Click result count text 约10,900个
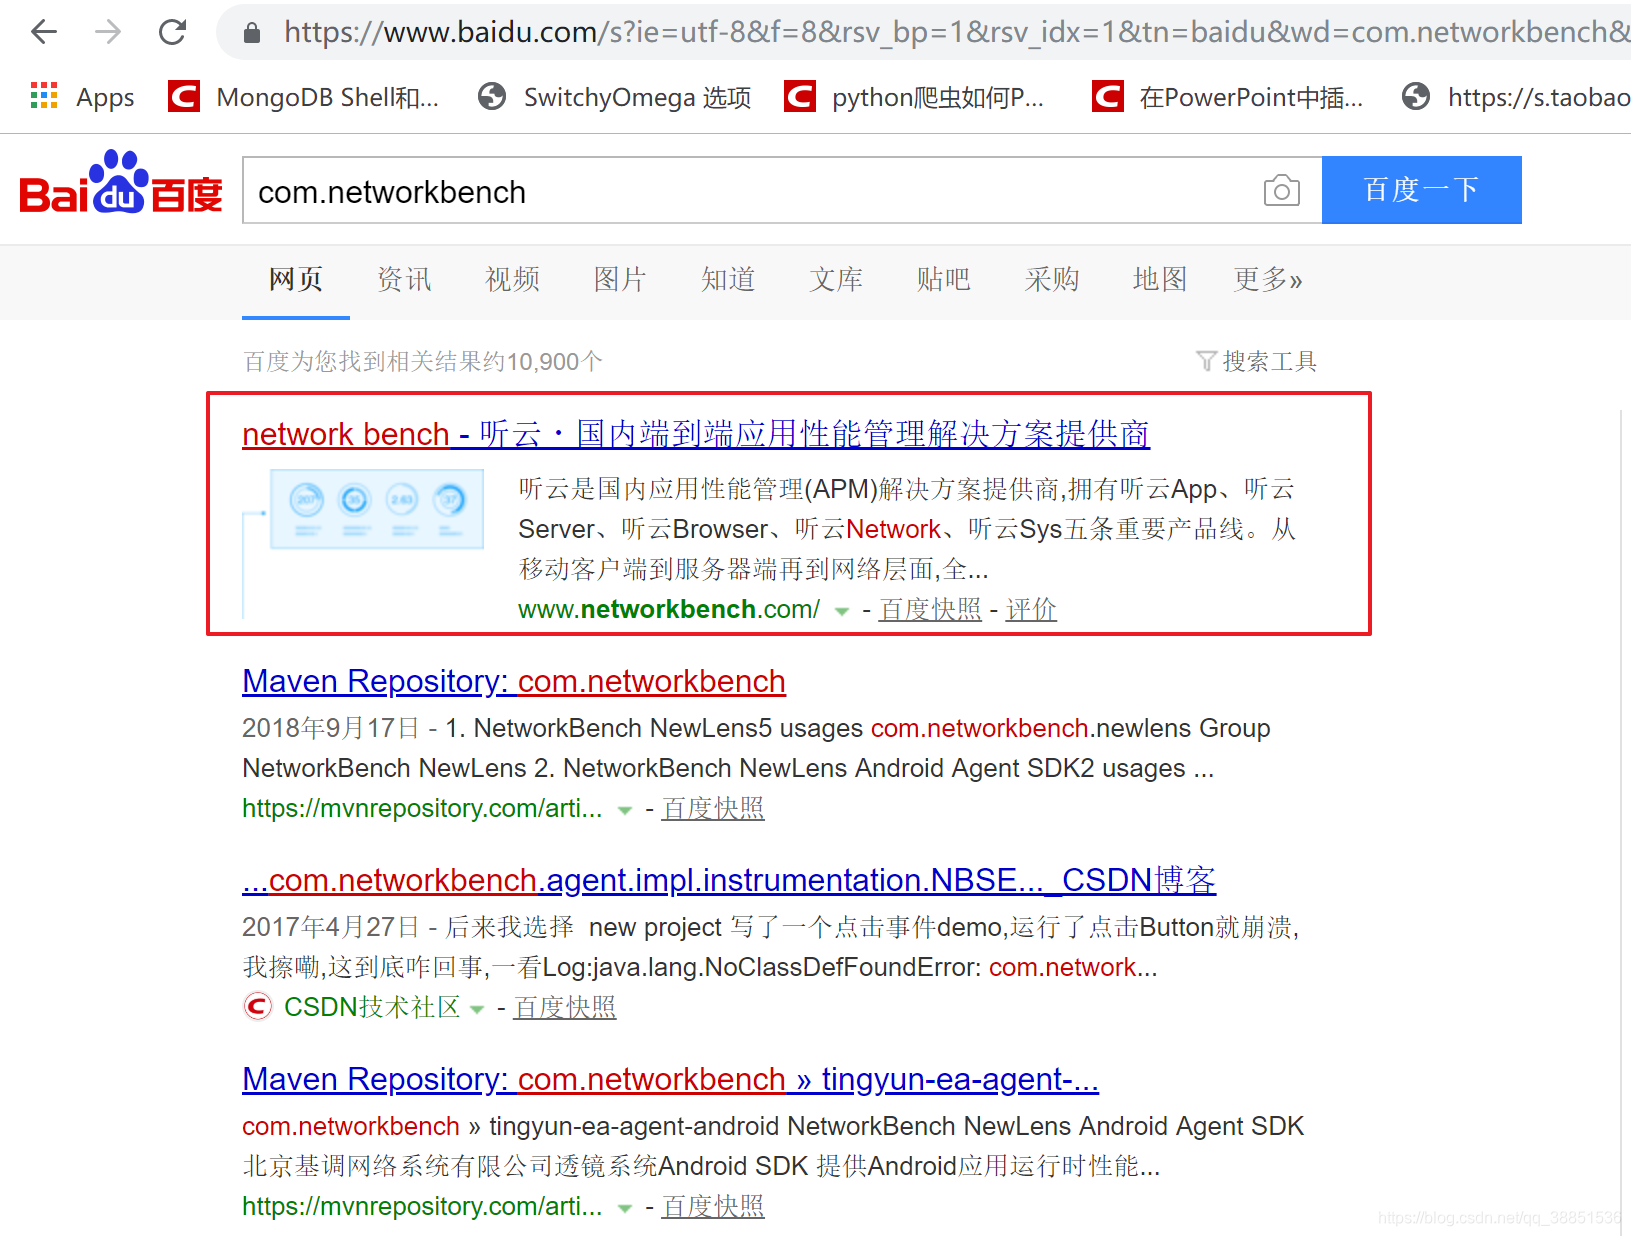 pyautogui.click(x=542, y=361)
